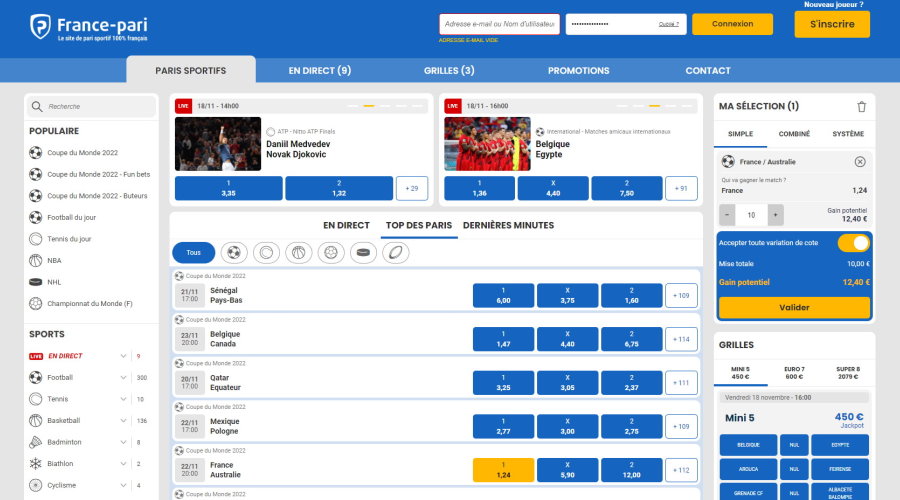Toggle Accepter toute variation de cote switch

[x=854, y=243]
